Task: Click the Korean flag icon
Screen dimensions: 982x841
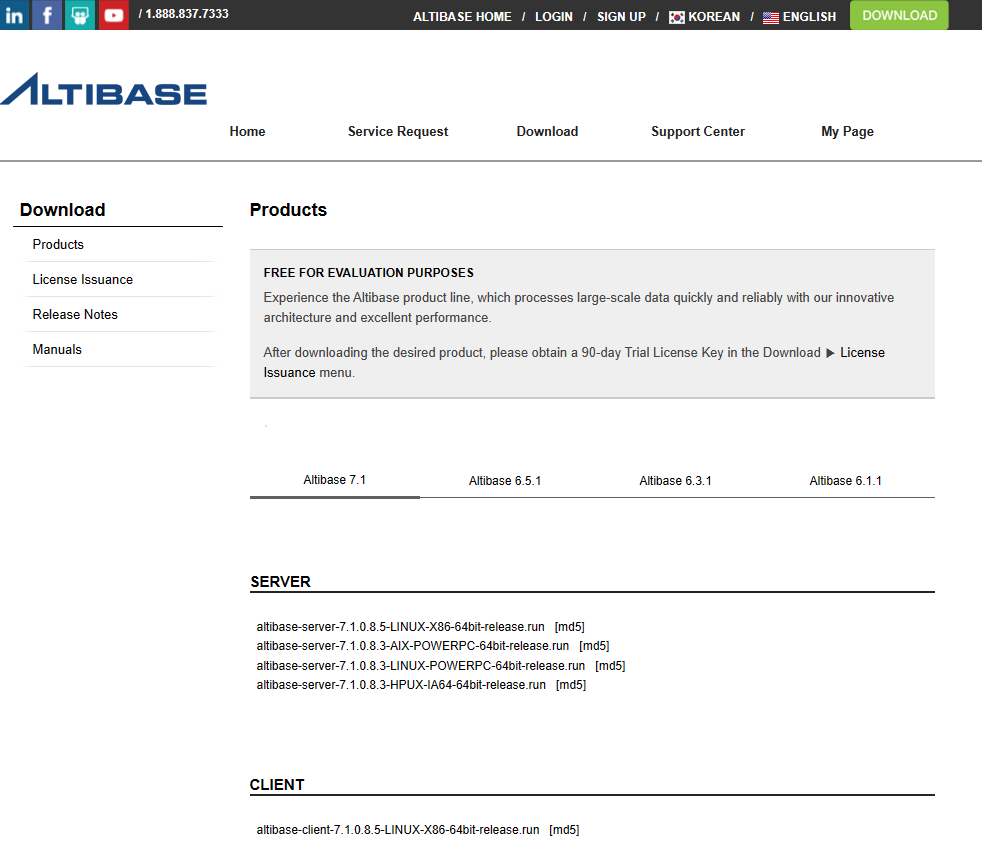Action: click(676, 18)
